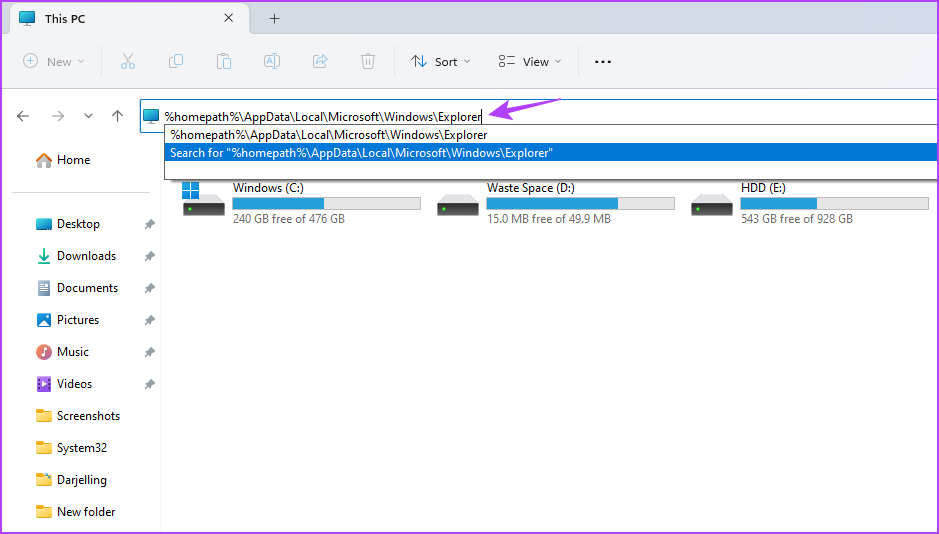Expand recent locations chevron
The height and width of the screenshot is (534, 939).
click(x=88, y=116)
